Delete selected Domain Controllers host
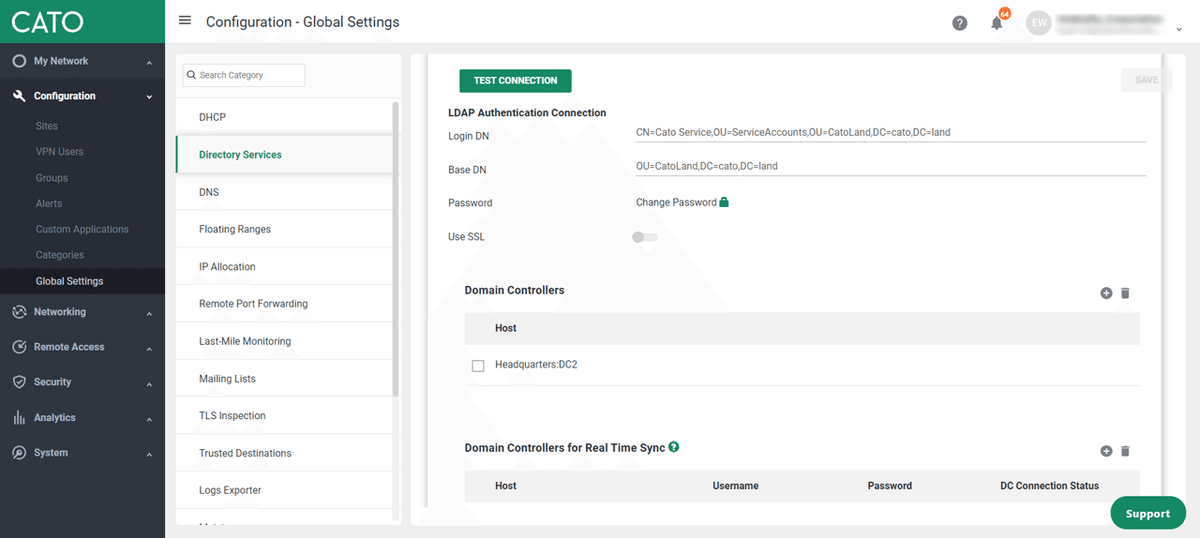1200x538 pixels. pos(1125,293)
